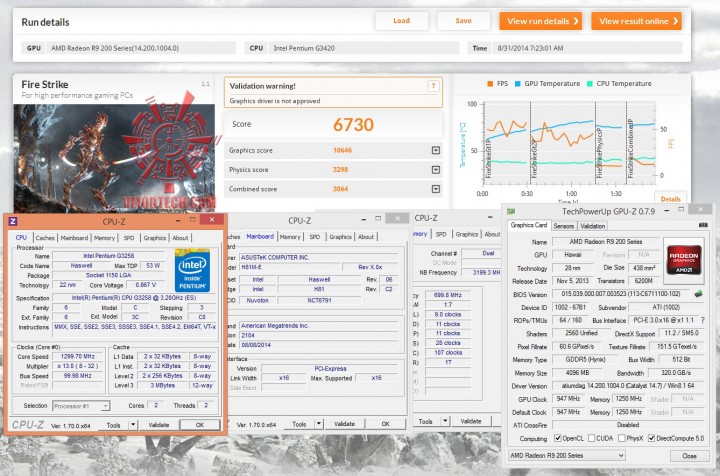
Task: Click the Bus Interface question mark in GPU-Z
Action: coord(703,320)
